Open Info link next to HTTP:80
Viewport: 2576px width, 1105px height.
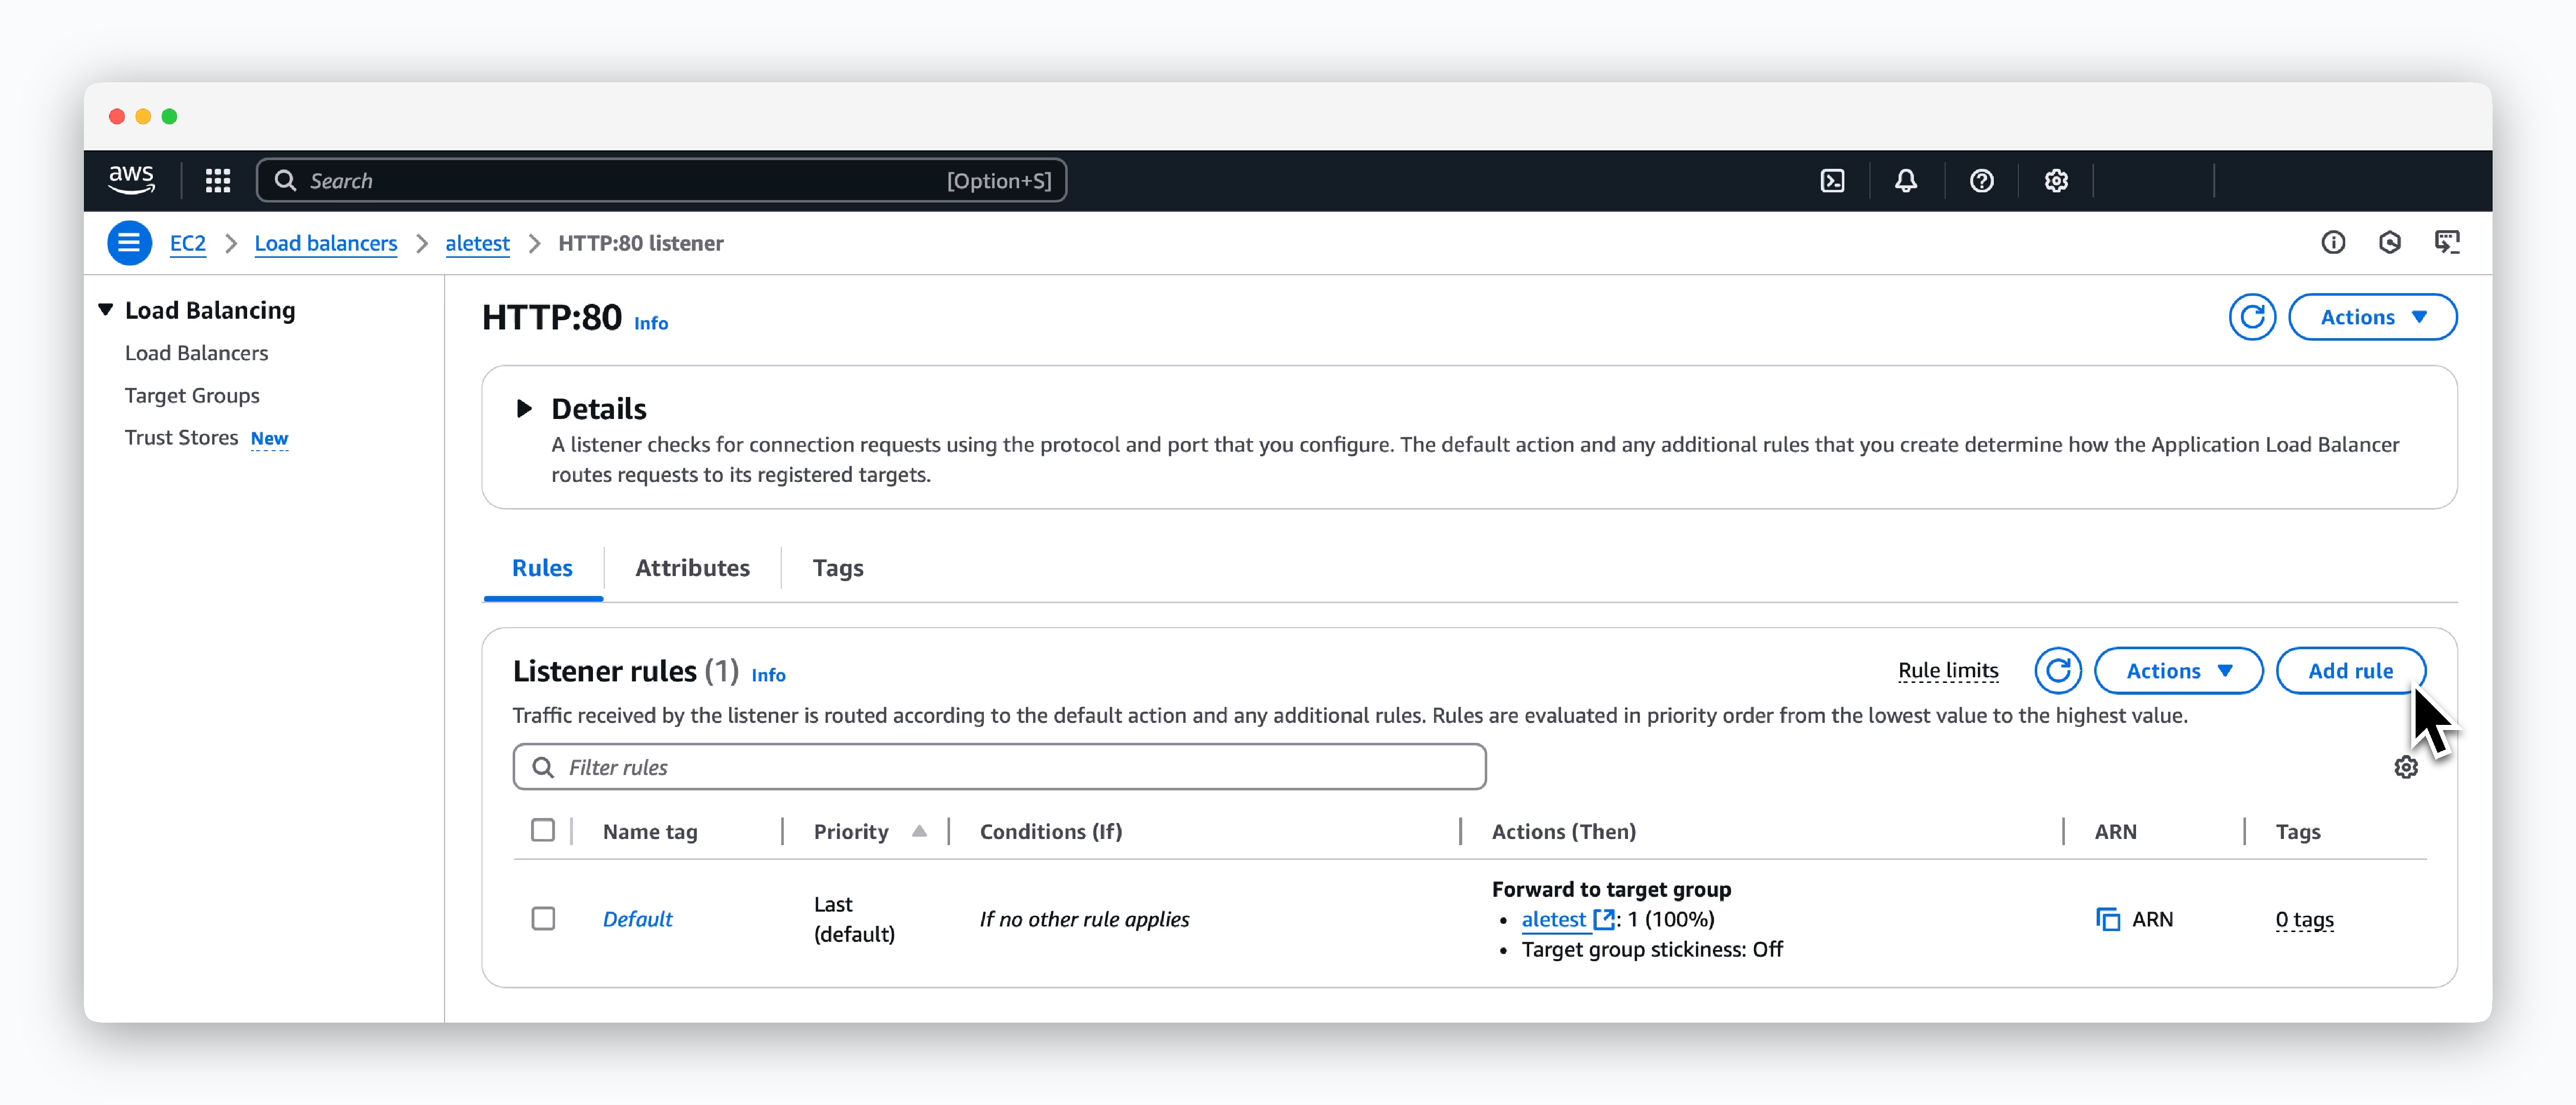(x=651, y=323)
